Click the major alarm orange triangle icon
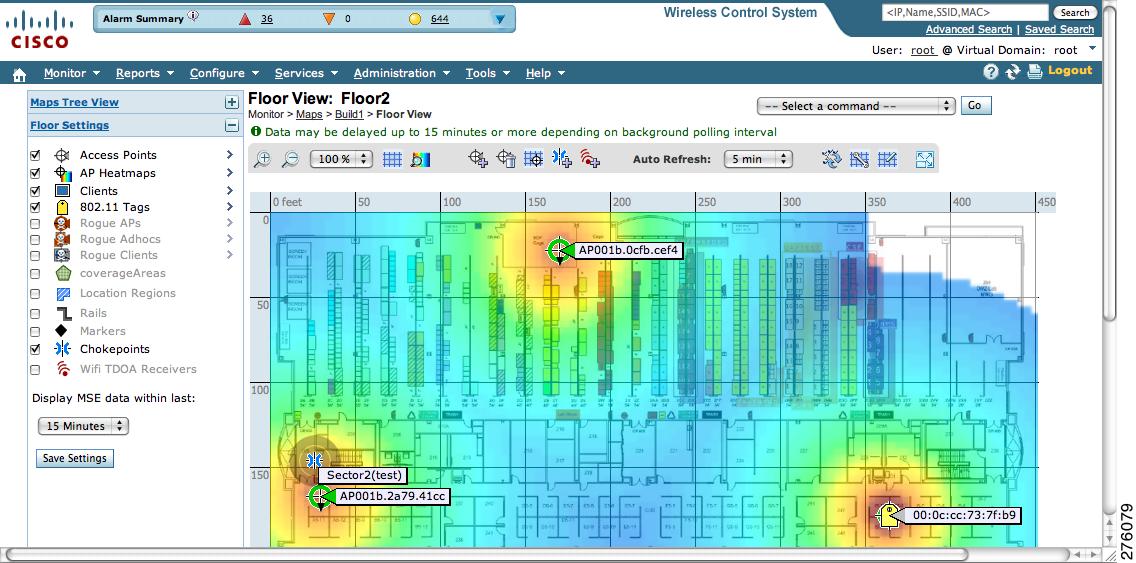Image resolution: width=1136 pixels, height=563 pixels. click(x=330, y=20)
